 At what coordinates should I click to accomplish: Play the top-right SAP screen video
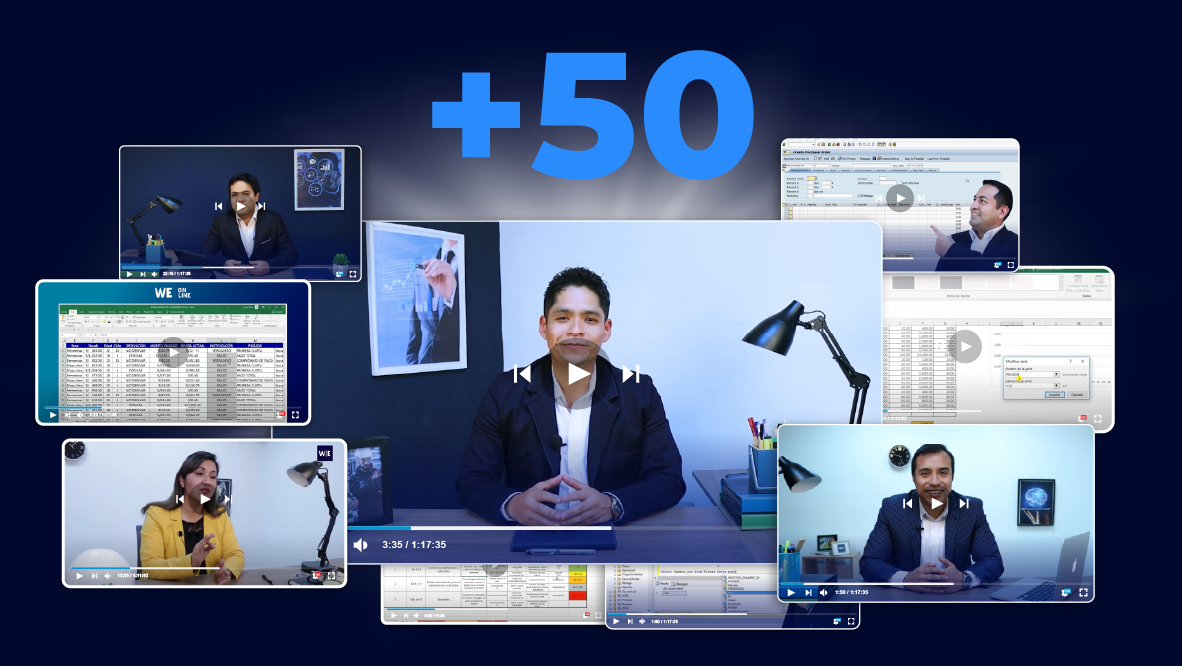click(x=899, y=198)
